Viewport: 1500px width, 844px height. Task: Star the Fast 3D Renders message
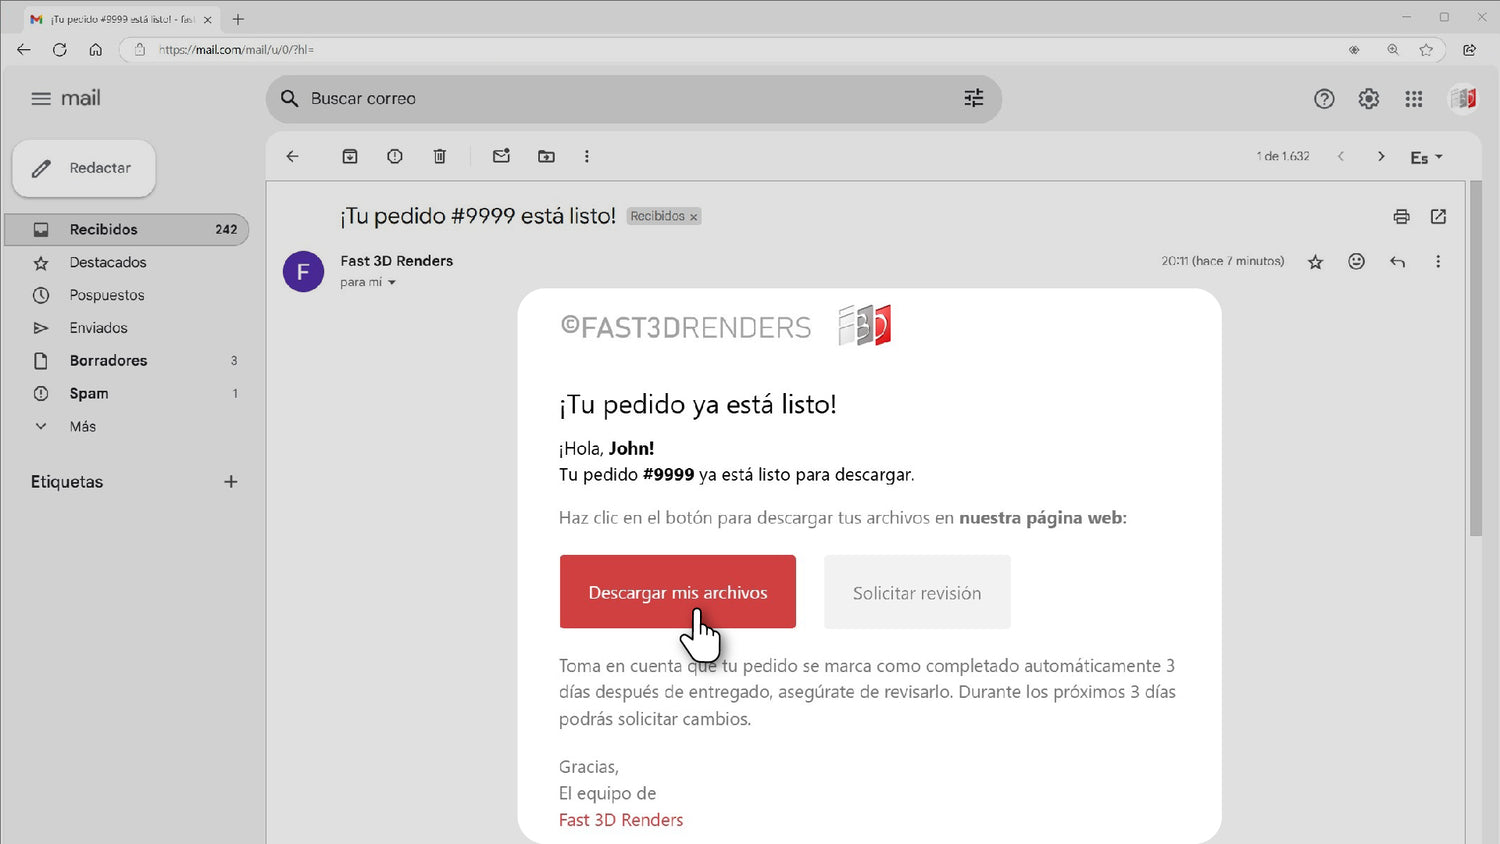click(1315, 262)
